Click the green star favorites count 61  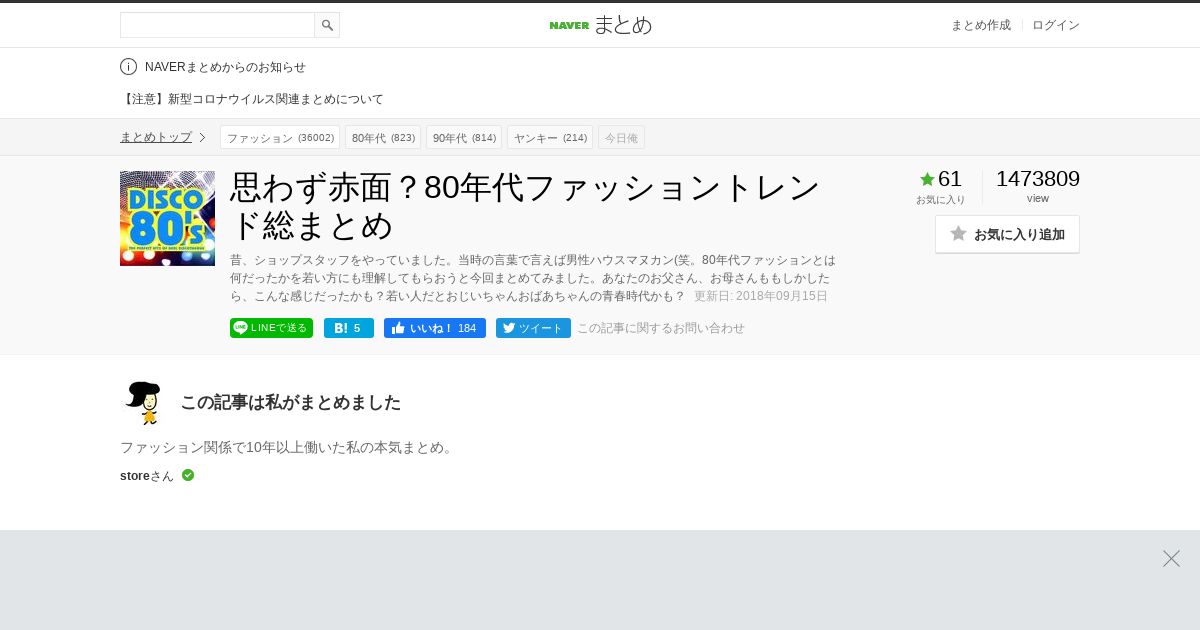coord(940,179)
